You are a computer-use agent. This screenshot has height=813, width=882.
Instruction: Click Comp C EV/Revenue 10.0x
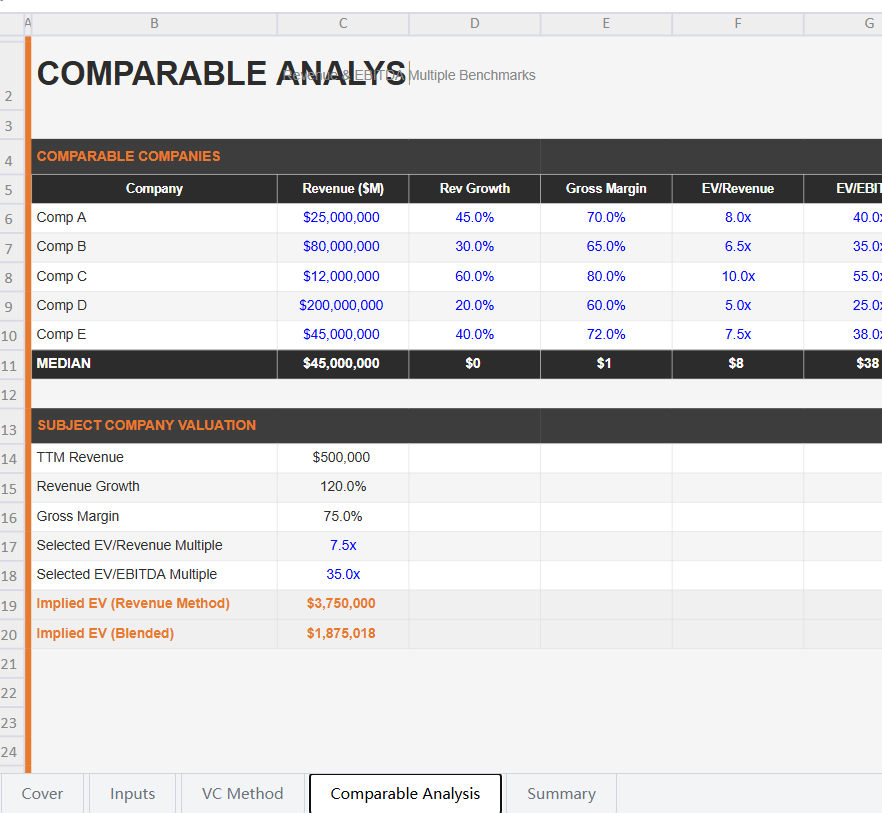[738, 277]
